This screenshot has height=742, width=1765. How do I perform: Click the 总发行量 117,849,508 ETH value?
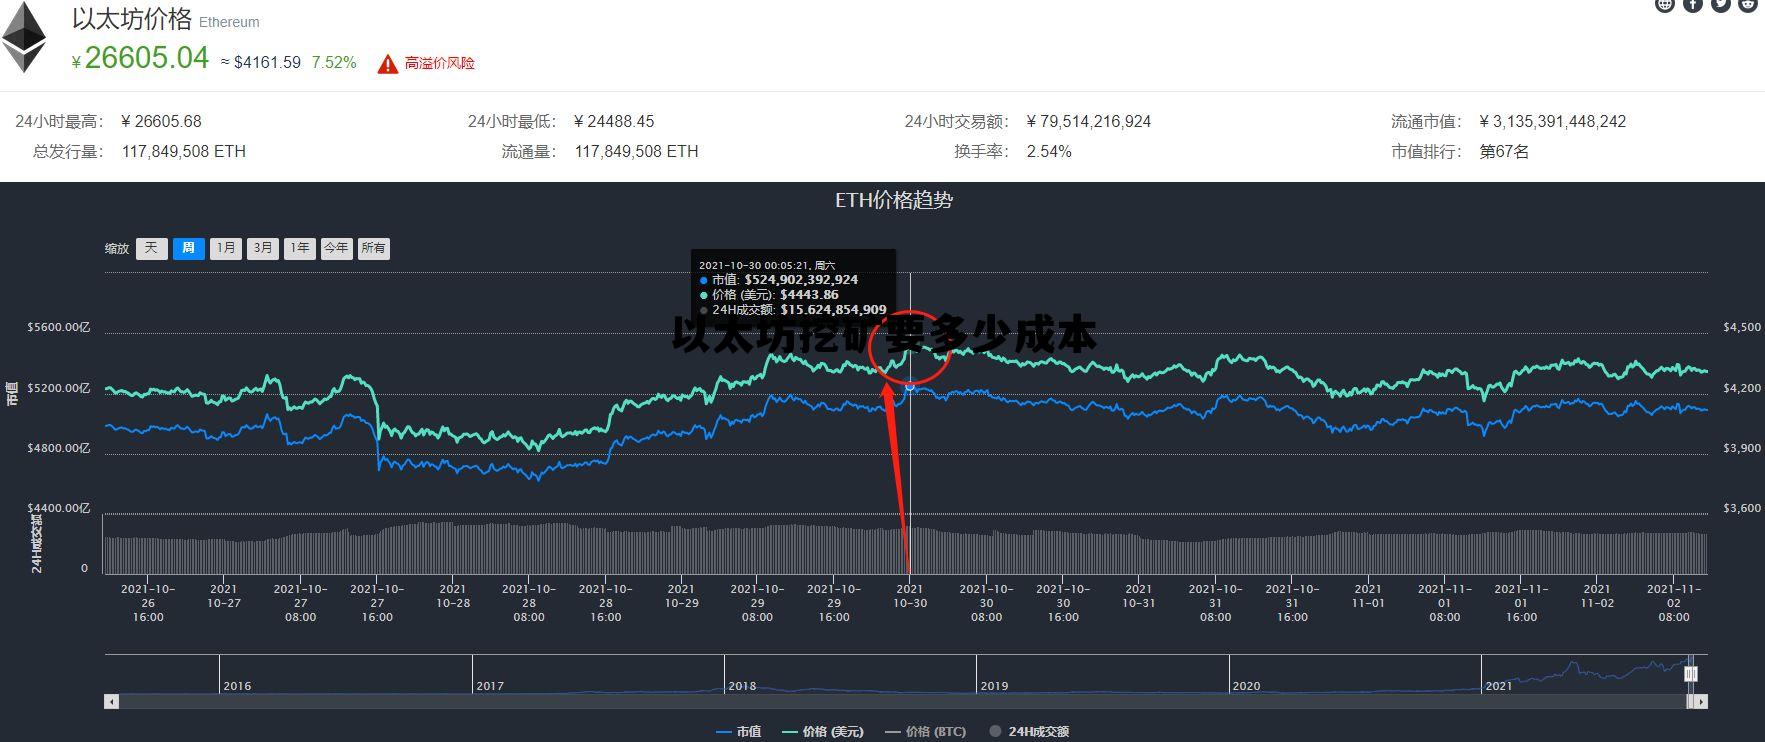coord(184,151)
